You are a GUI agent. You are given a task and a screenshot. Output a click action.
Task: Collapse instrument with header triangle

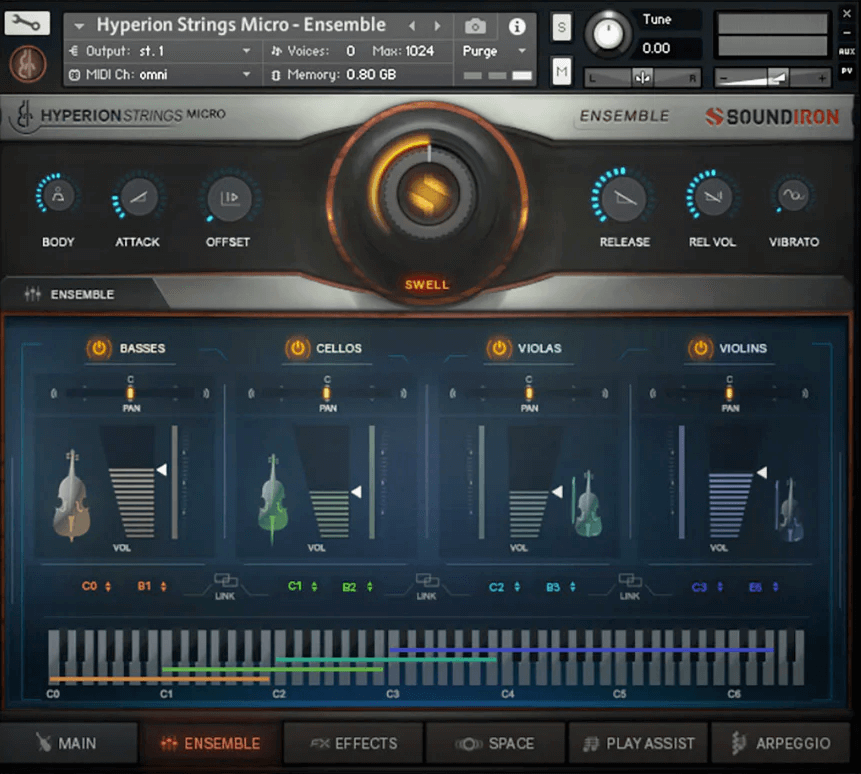click(x=79, y=26)
